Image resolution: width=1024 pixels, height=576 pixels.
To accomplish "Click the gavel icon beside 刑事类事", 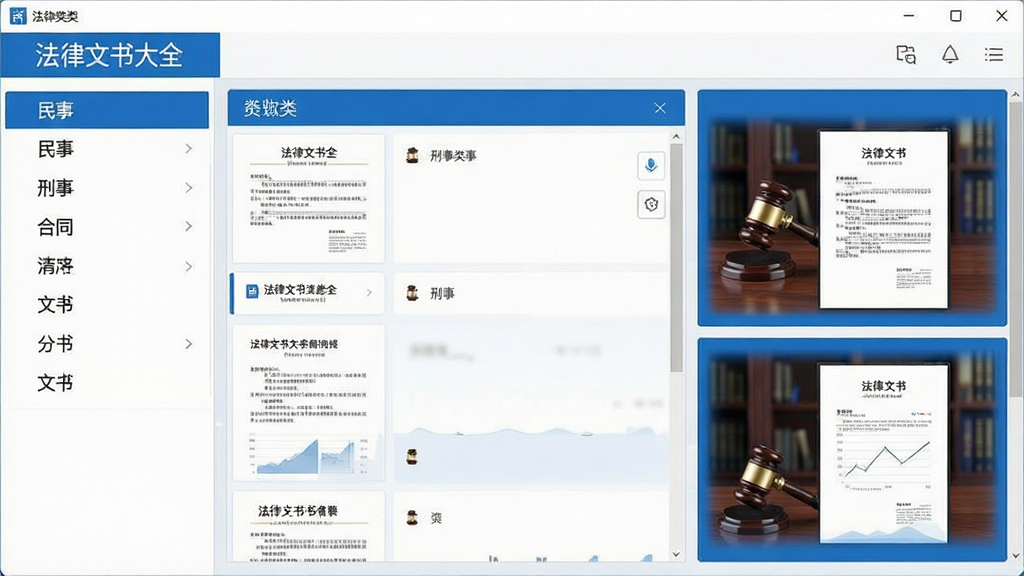I will coord(412,155).
